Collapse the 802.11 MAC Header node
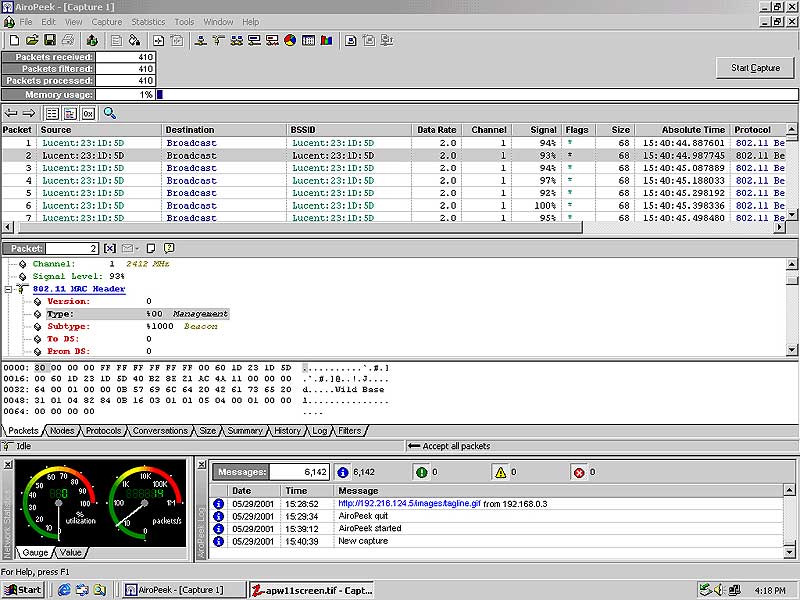This screenshot has height=600, width=800. pyautogui.click(x=8, y=289)
